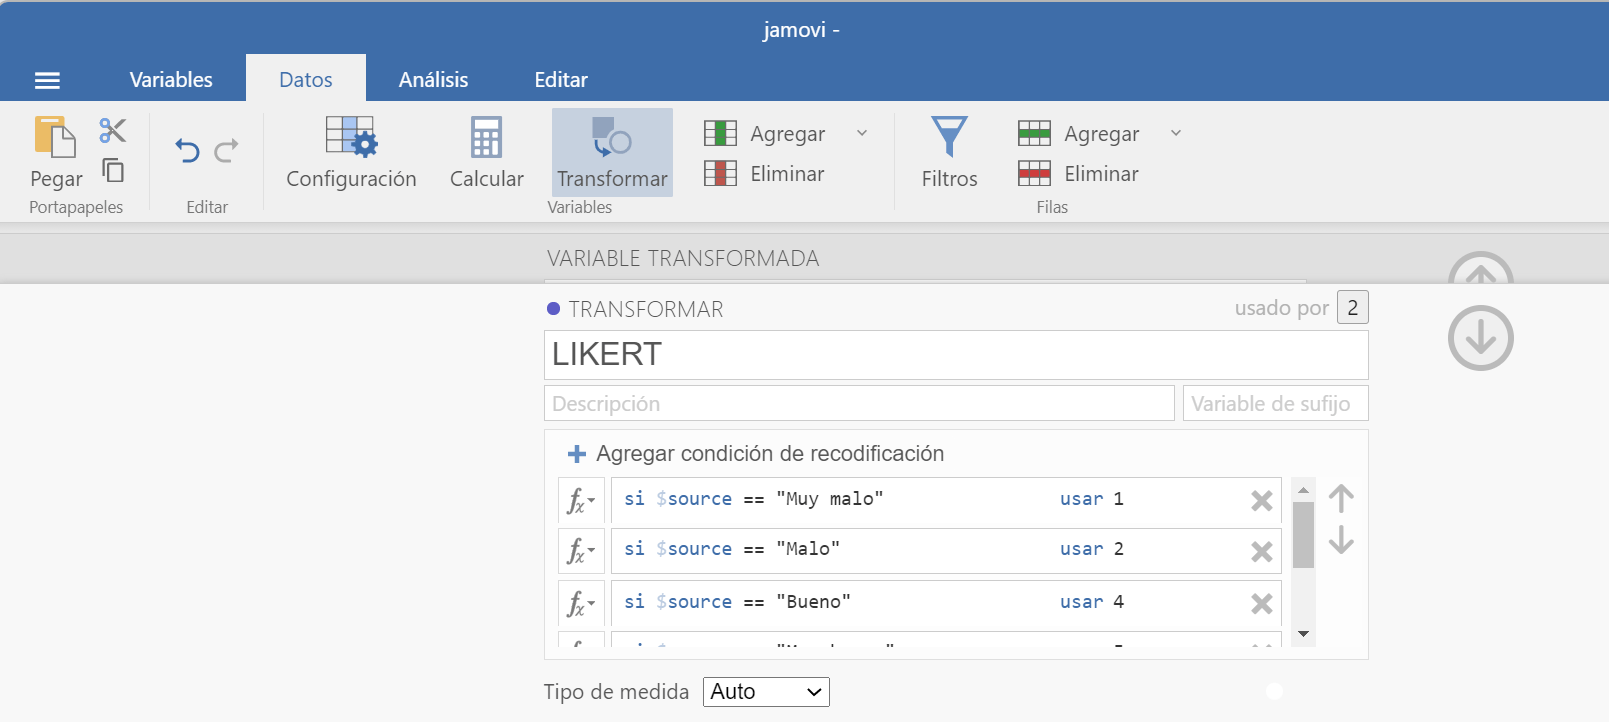Viewport: 1609px width, 722px height.
Task: Open the hamburger main menu
Action: coord(47,80)
